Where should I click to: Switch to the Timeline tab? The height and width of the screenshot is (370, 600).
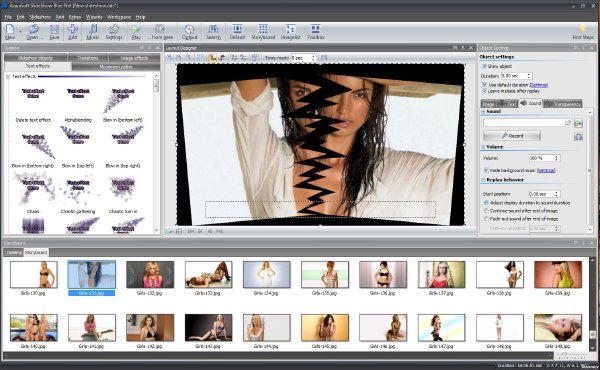click(14, 253)
